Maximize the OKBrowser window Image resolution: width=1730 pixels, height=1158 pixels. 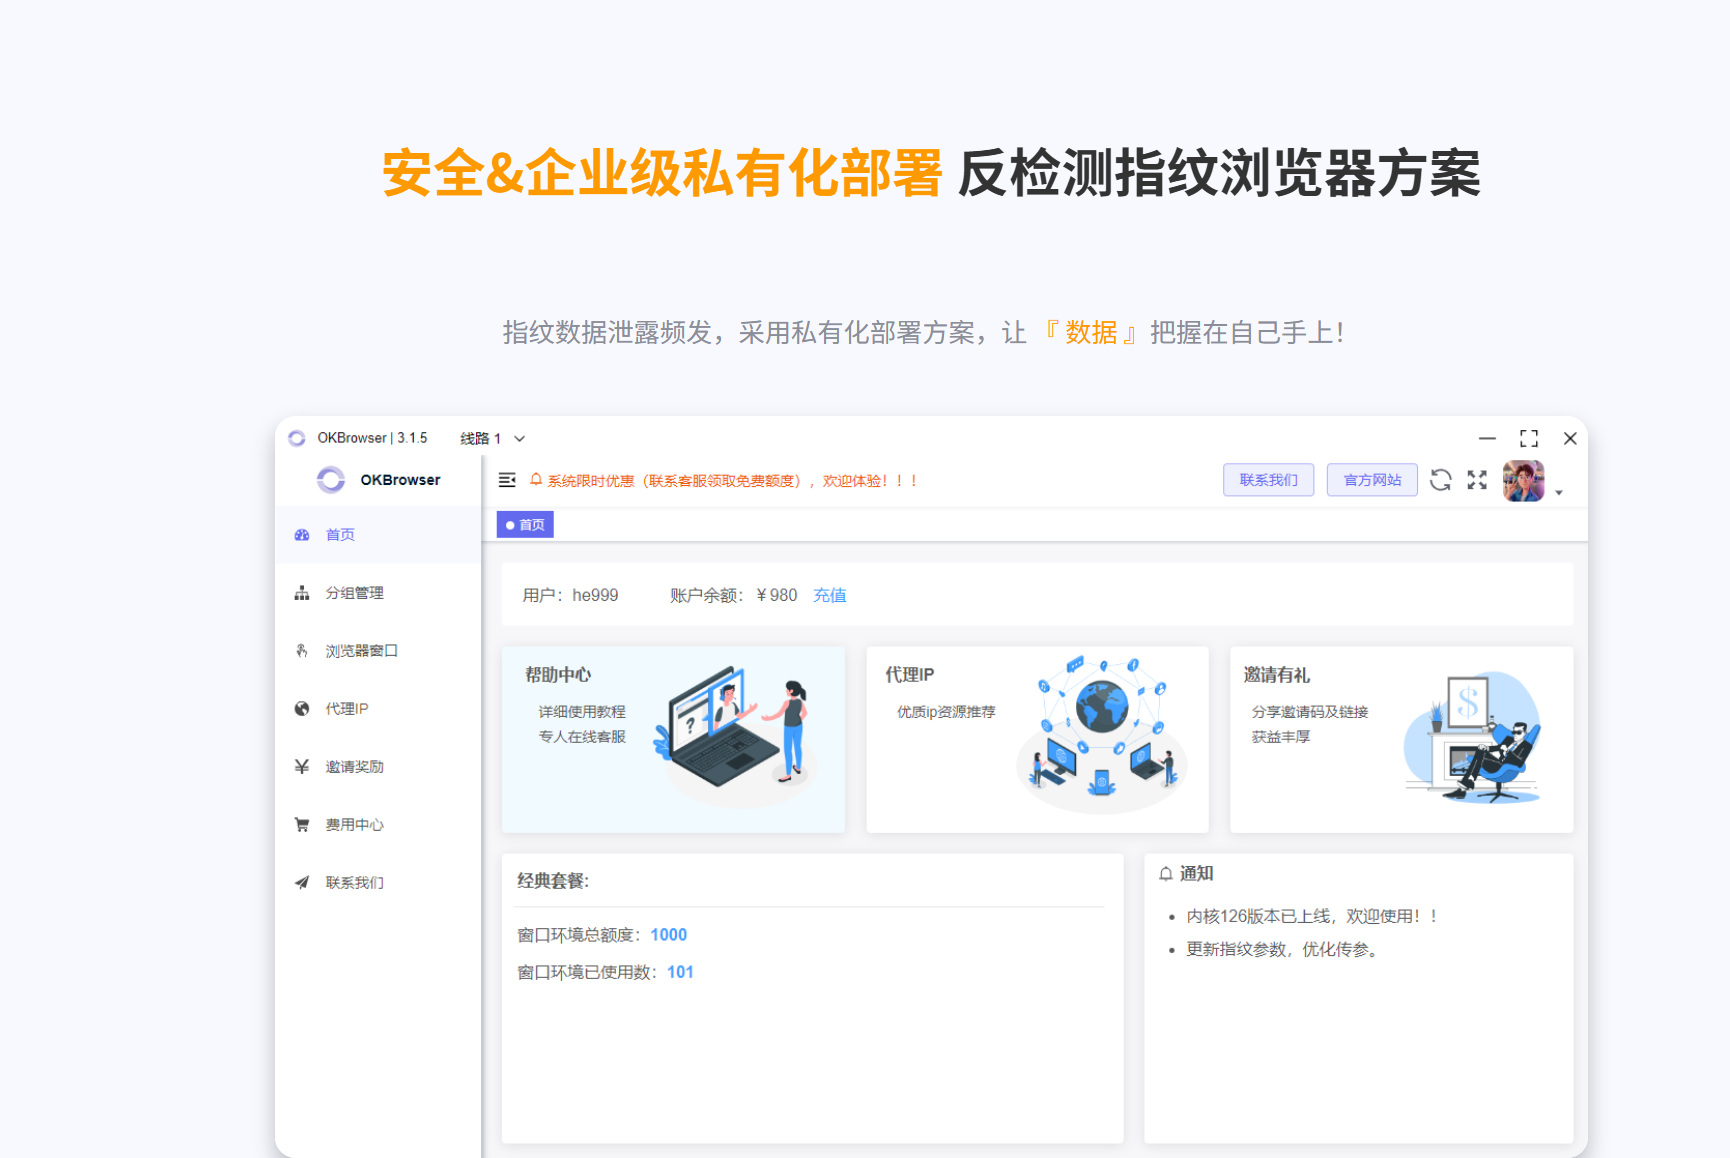(x=1529, y=439)
